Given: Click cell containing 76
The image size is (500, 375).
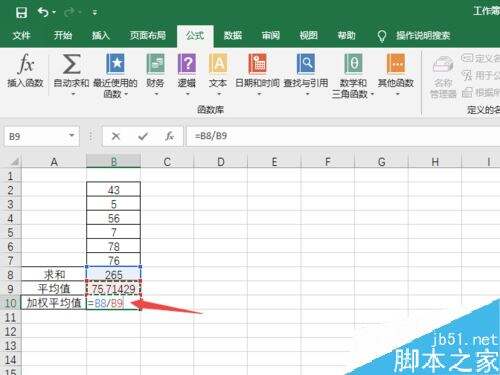Looking at the screenshot, I should (114, 260).
